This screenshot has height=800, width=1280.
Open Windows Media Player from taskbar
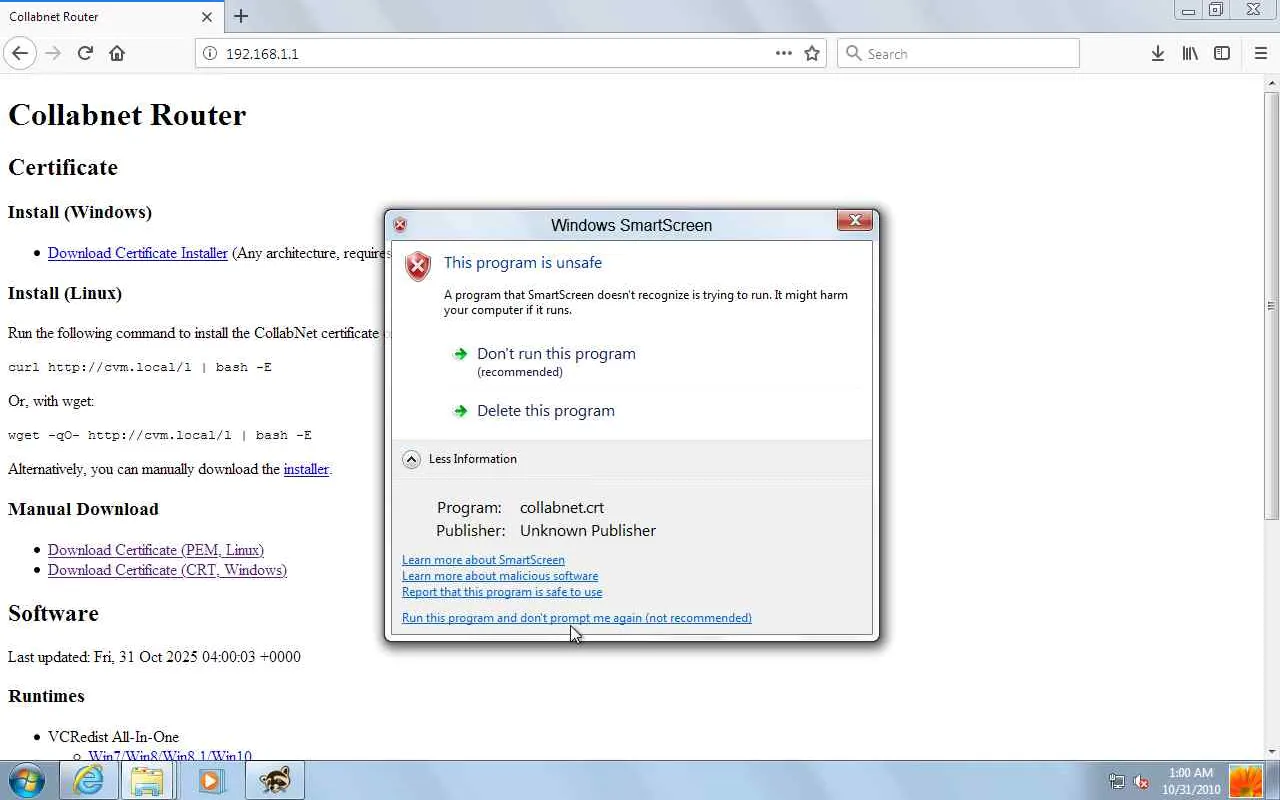pyautogui.click(x=211, y=780)
